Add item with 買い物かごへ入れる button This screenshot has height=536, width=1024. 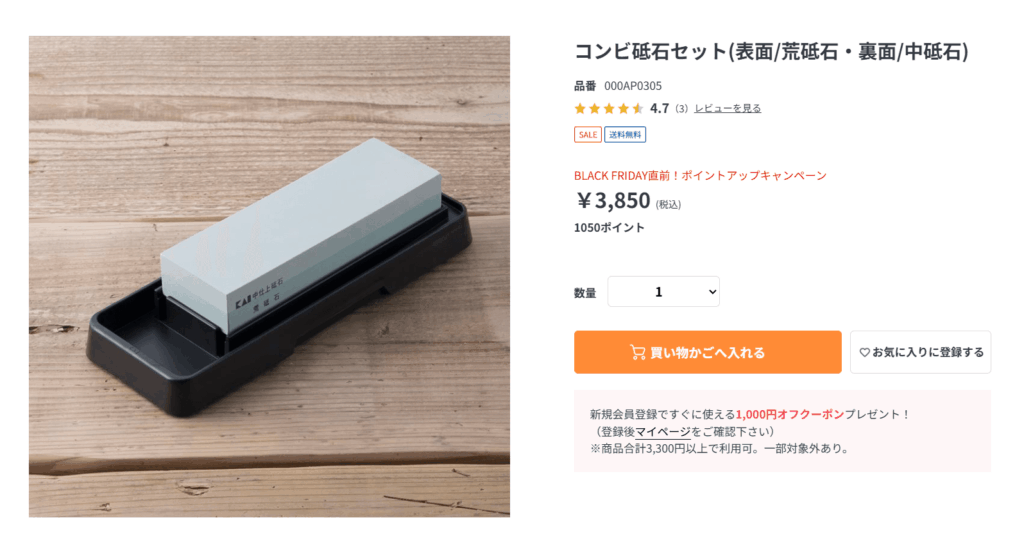[x=708, y=353]
